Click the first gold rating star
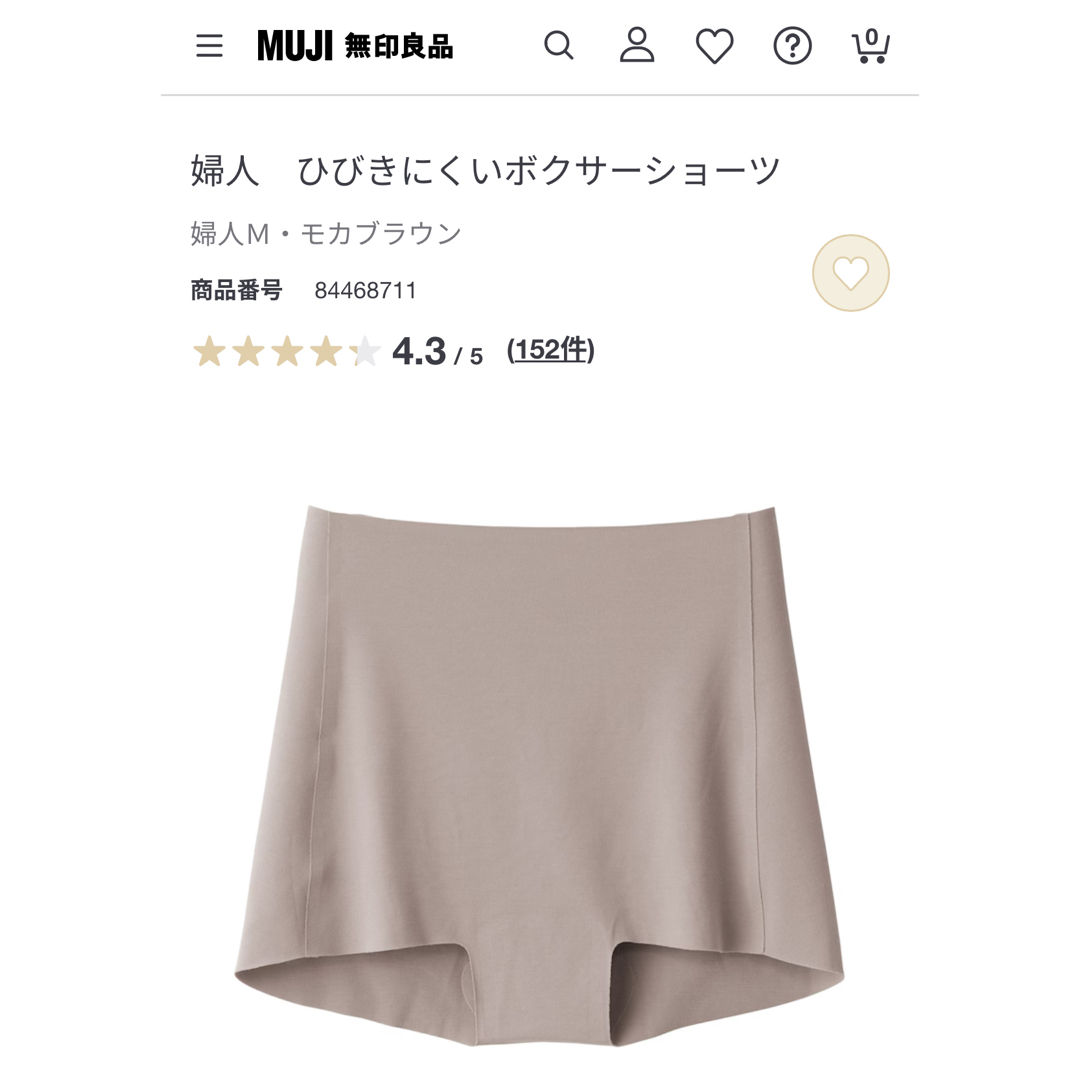The width and height of the screenshot is (1080, 1080). pyautogui.click(x=209, y=351)
